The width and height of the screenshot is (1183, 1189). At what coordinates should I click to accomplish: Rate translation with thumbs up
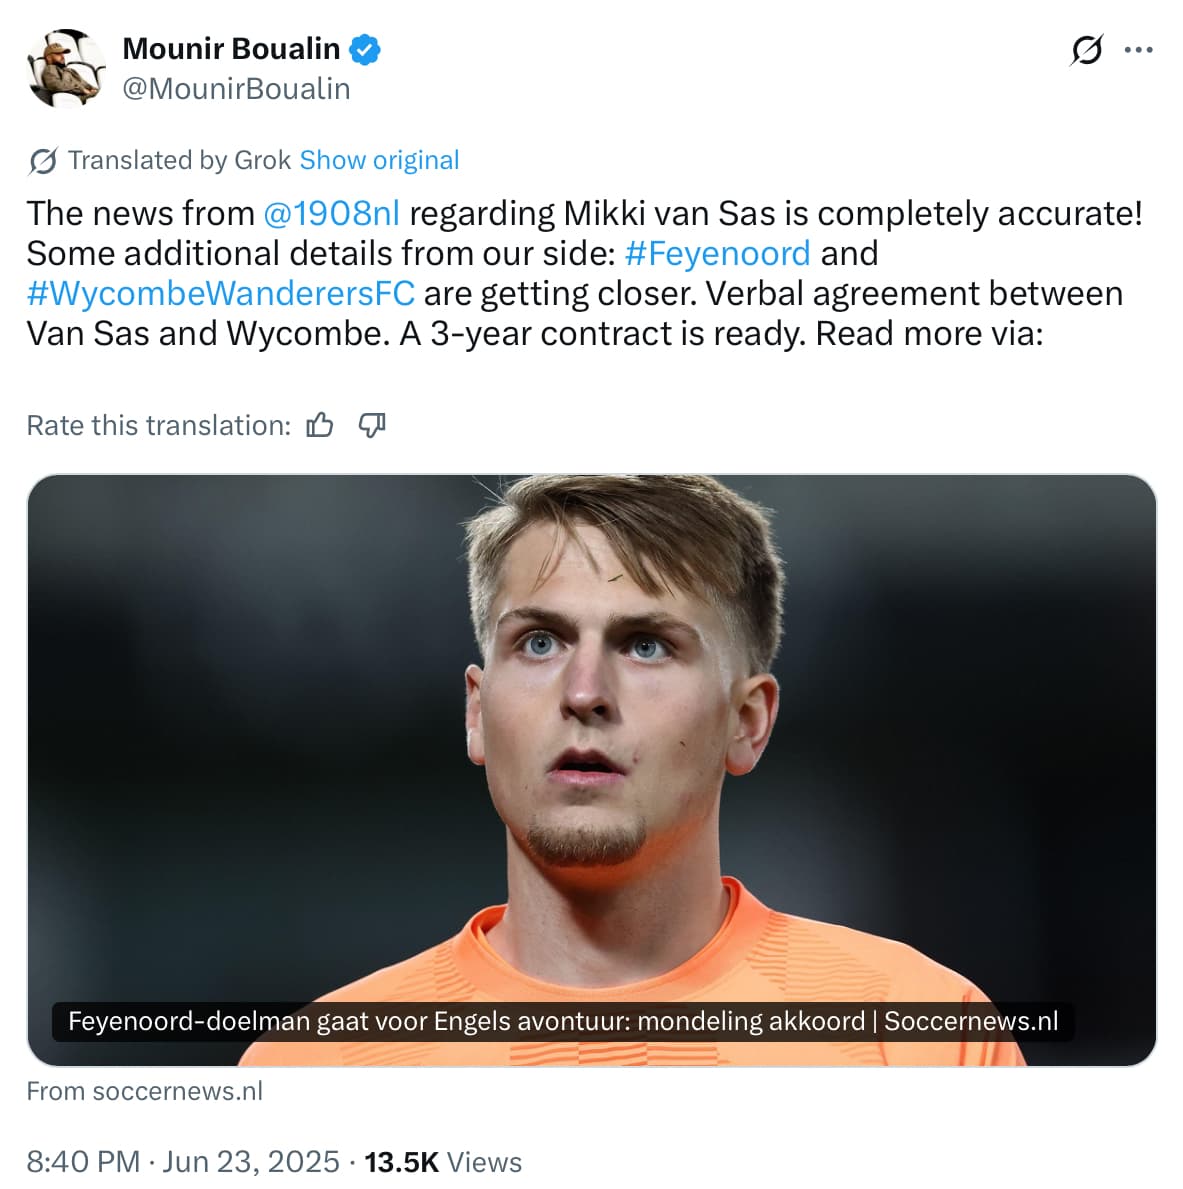pos(320,426)
